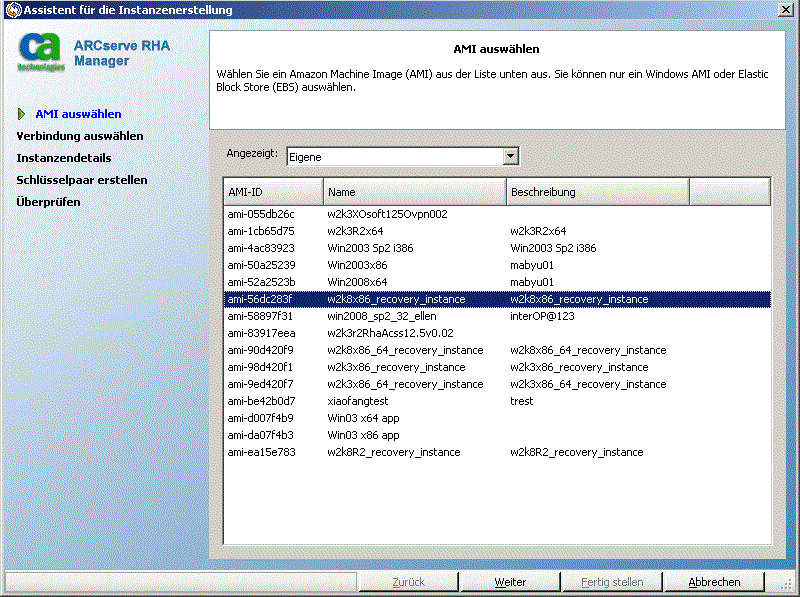Viewport: 800px width, 597px height.
Task: Select row ami-be42b0d7
Action: pyautogui.click(x=497, y=401)
